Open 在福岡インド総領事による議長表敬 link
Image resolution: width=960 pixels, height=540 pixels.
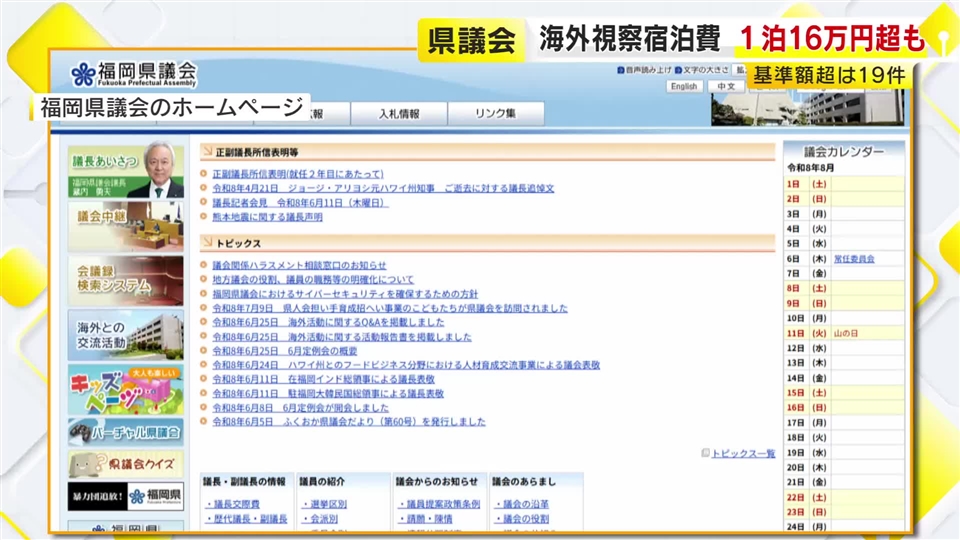click(x=323, y=379)
